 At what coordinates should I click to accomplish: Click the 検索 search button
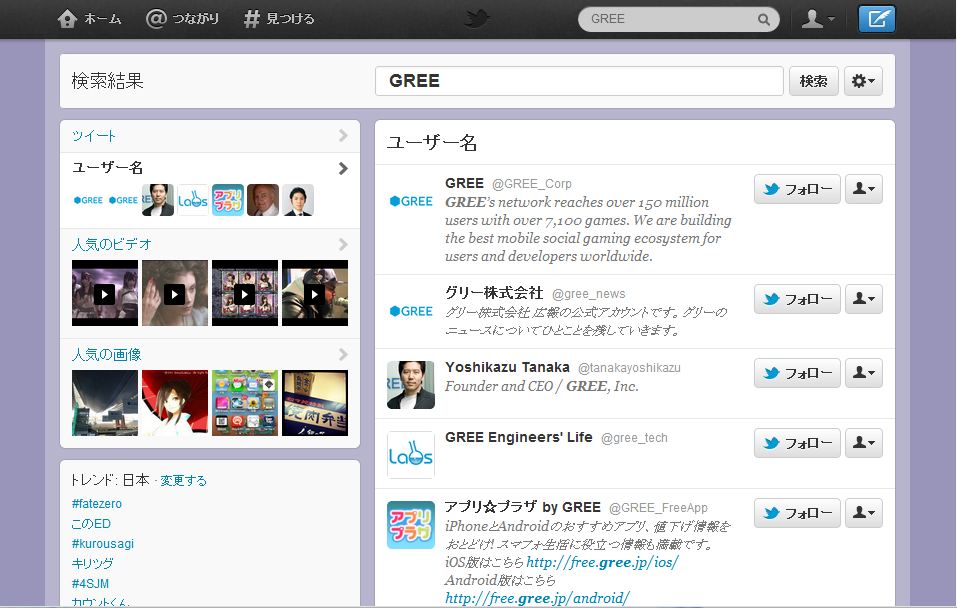pos(814,81)
